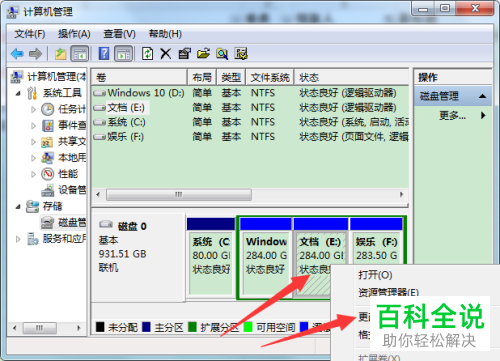This screenshot has width=500, height=361.
Task: Click the bright green 可用空间 legend swatch
Action: click(248, 327)
